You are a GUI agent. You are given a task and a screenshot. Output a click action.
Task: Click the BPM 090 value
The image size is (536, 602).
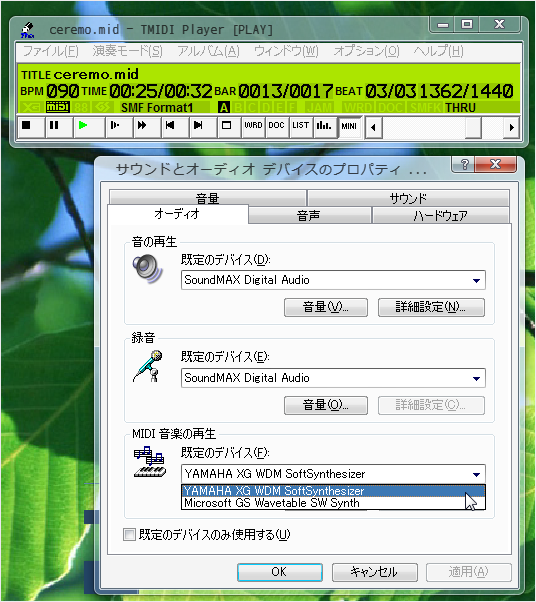click(63, 91)
